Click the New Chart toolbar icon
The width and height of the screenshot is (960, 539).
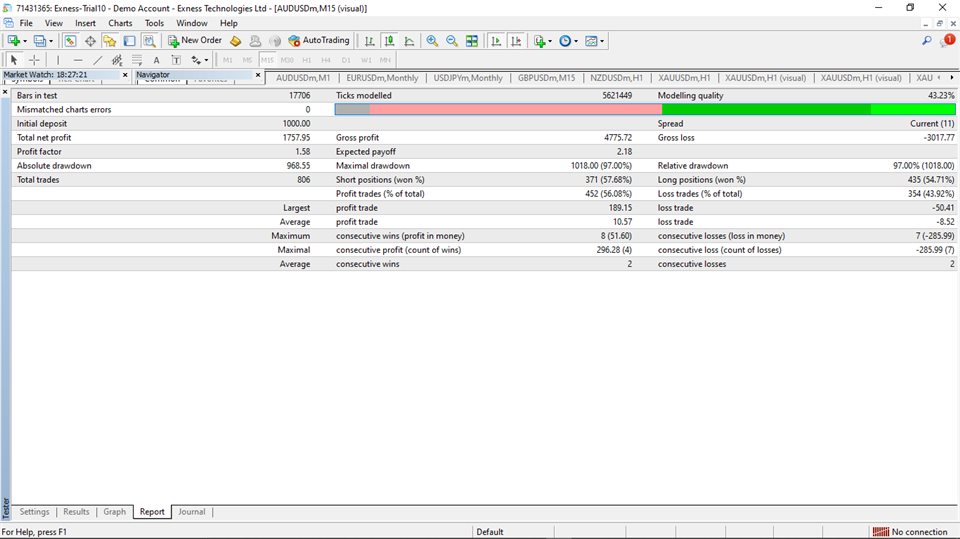(x=13, y=41)
